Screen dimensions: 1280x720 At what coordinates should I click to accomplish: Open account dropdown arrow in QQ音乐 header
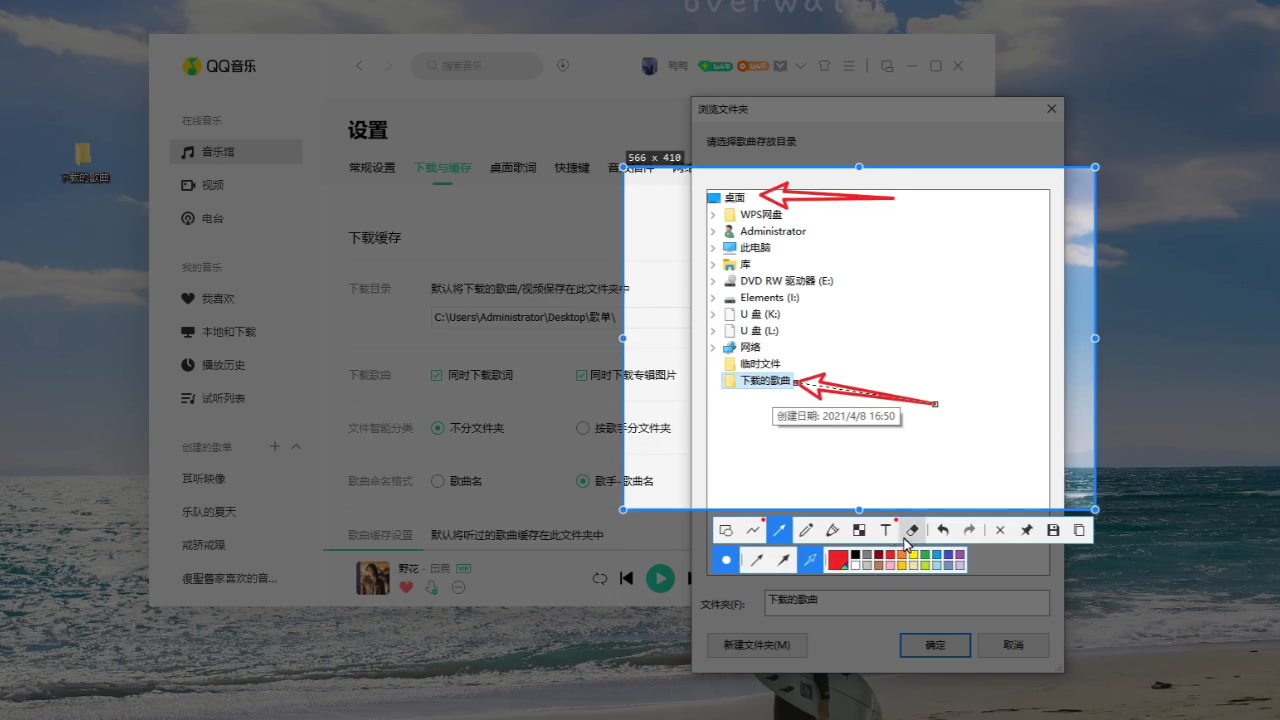pos(800,66)
